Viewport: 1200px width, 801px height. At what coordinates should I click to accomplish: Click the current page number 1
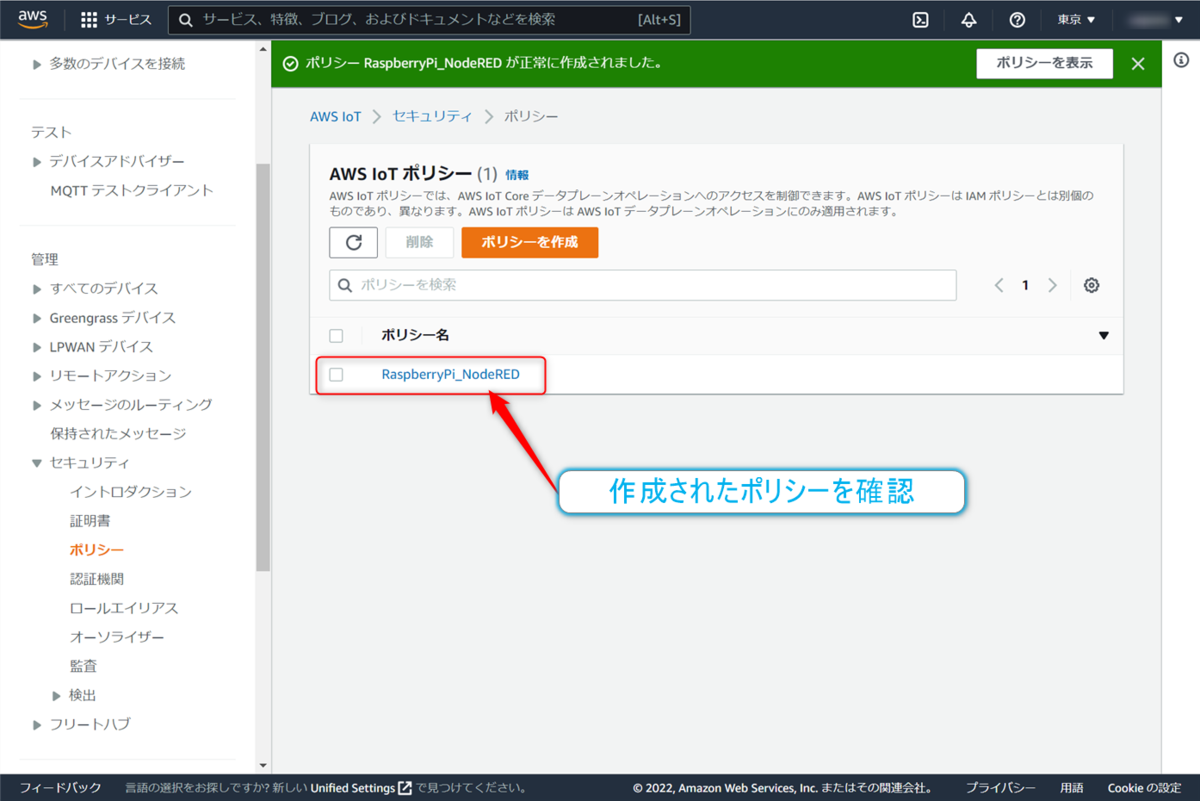coord(1025,285)
